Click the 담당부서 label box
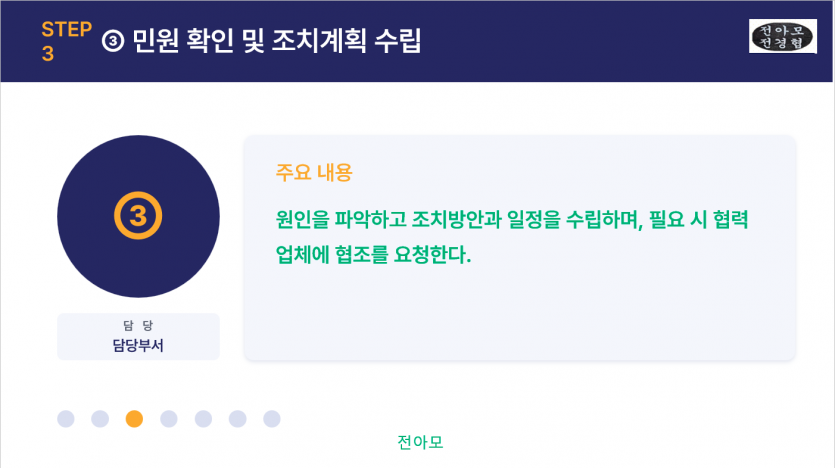Image resolution: width=835 pixels, height=468 pixels. (x=138, y=336)
